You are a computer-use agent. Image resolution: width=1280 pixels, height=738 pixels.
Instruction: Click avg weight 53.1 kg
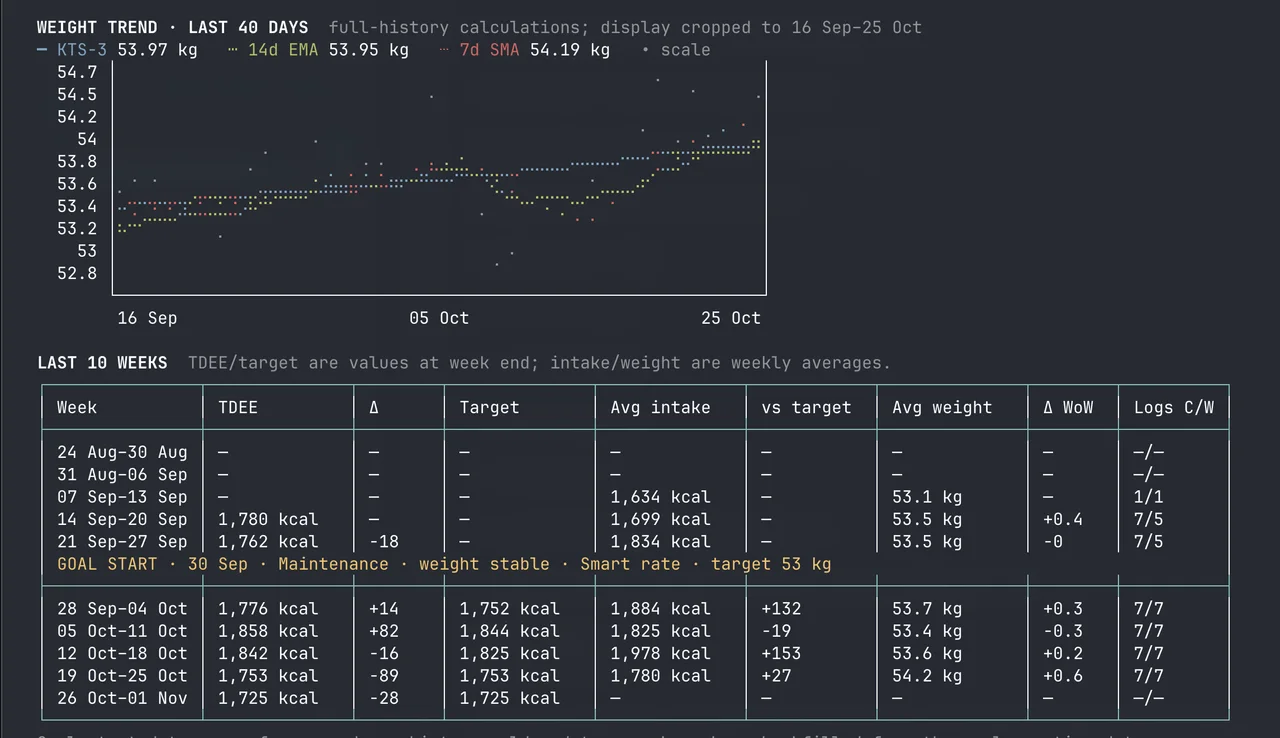pyautogui.click(x=927, y=497)
